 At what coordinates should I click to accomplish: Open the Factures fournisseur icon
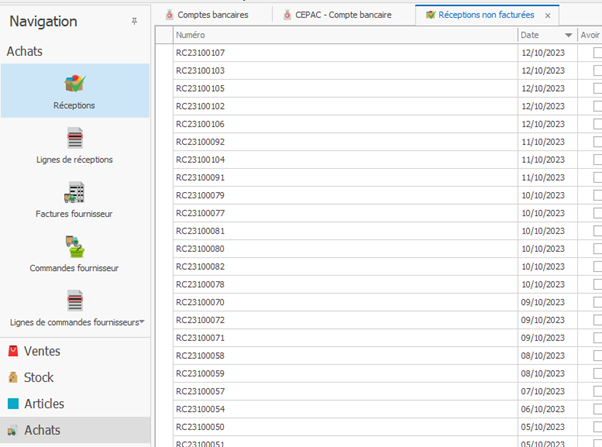click(74, 192)
